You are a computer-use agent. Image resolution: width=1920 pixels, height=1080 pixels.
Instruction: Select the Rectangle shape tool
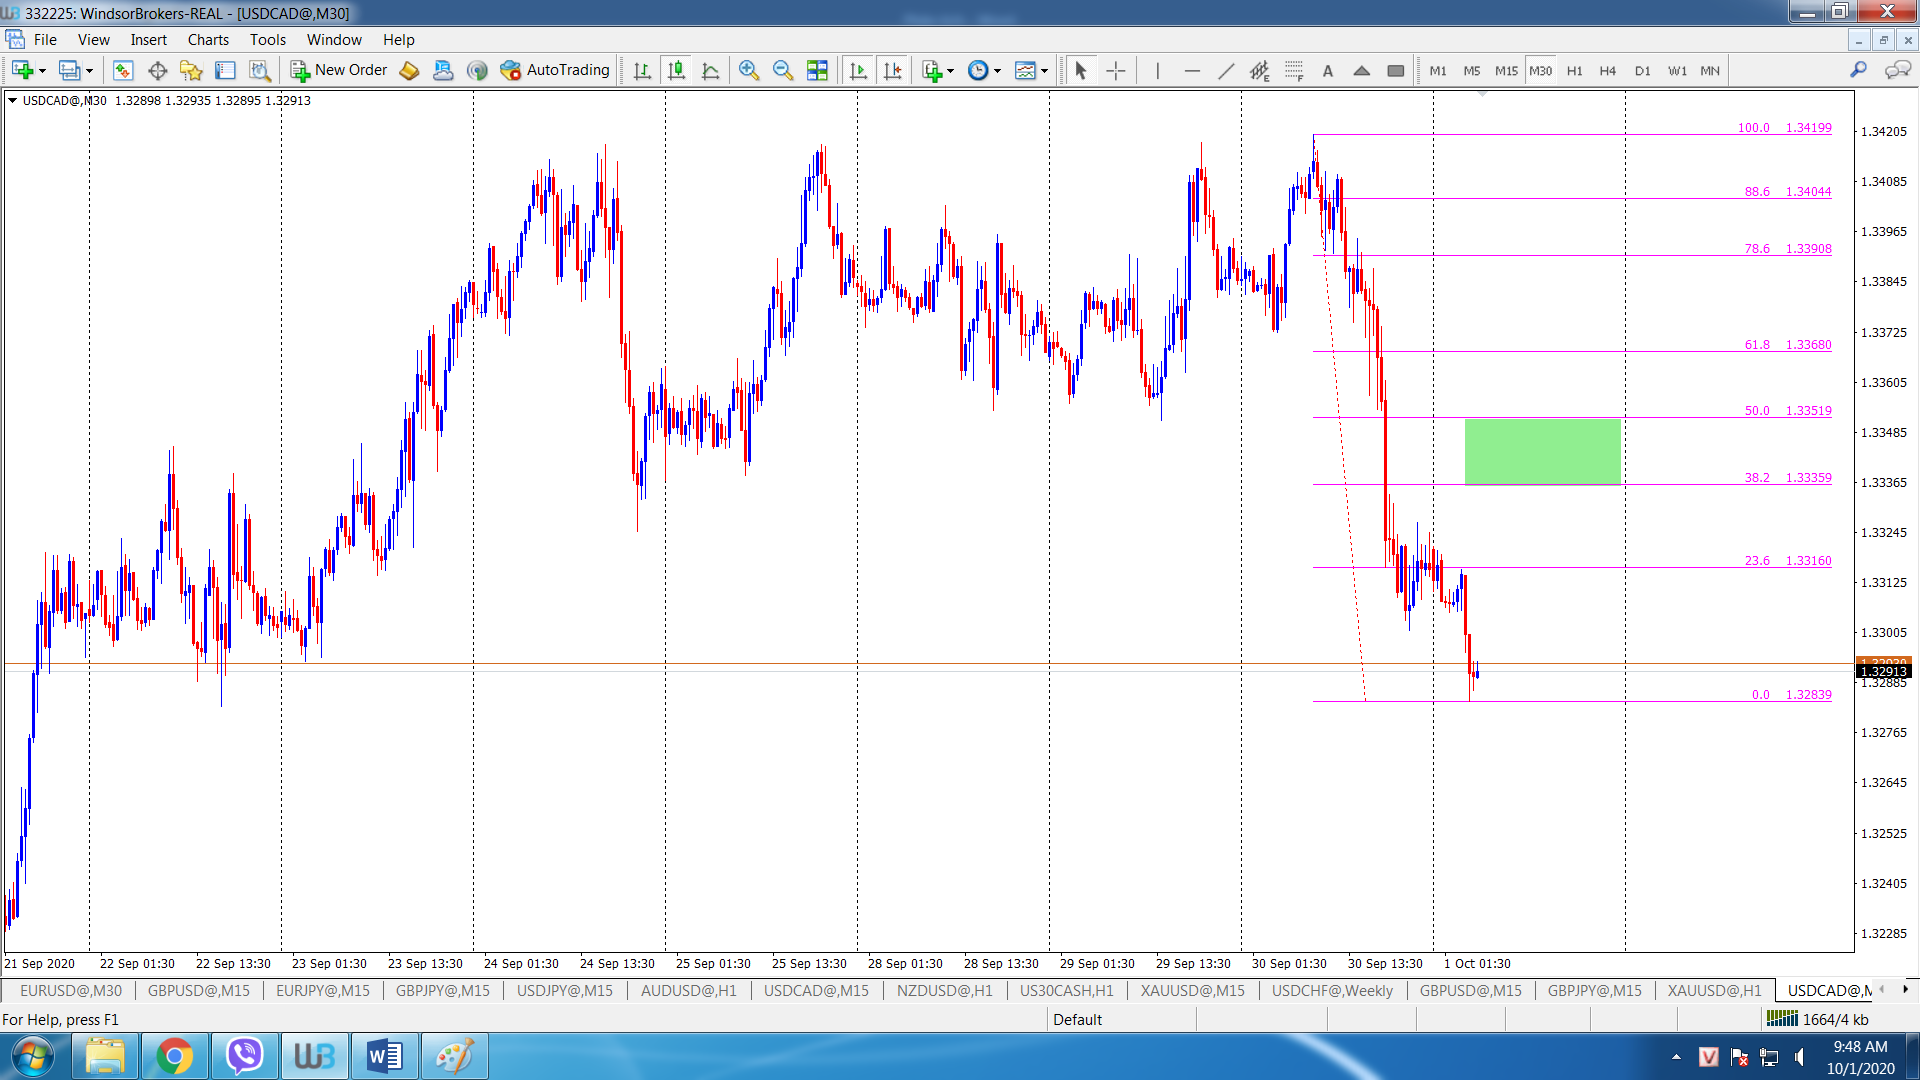pyautogui.click(x=1396, y=70)
